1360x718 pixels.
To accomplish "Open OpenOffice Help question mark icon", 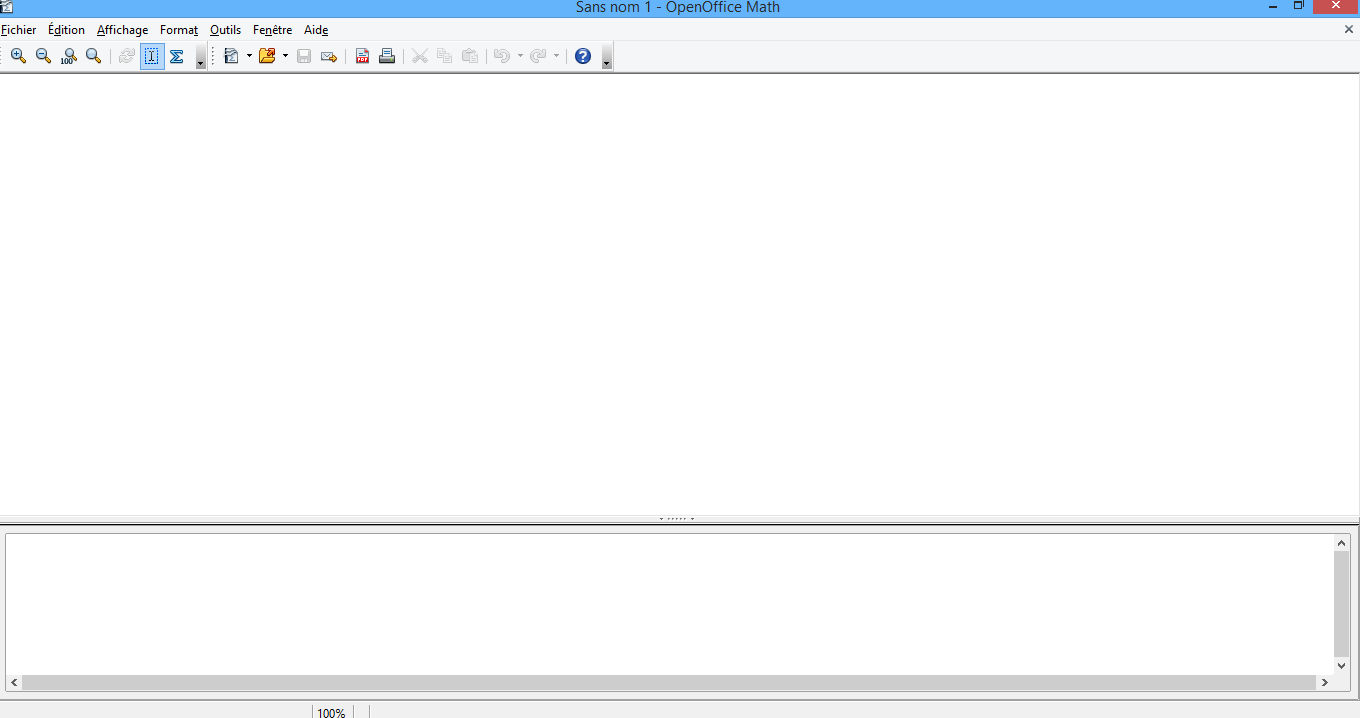I will 583,56.
